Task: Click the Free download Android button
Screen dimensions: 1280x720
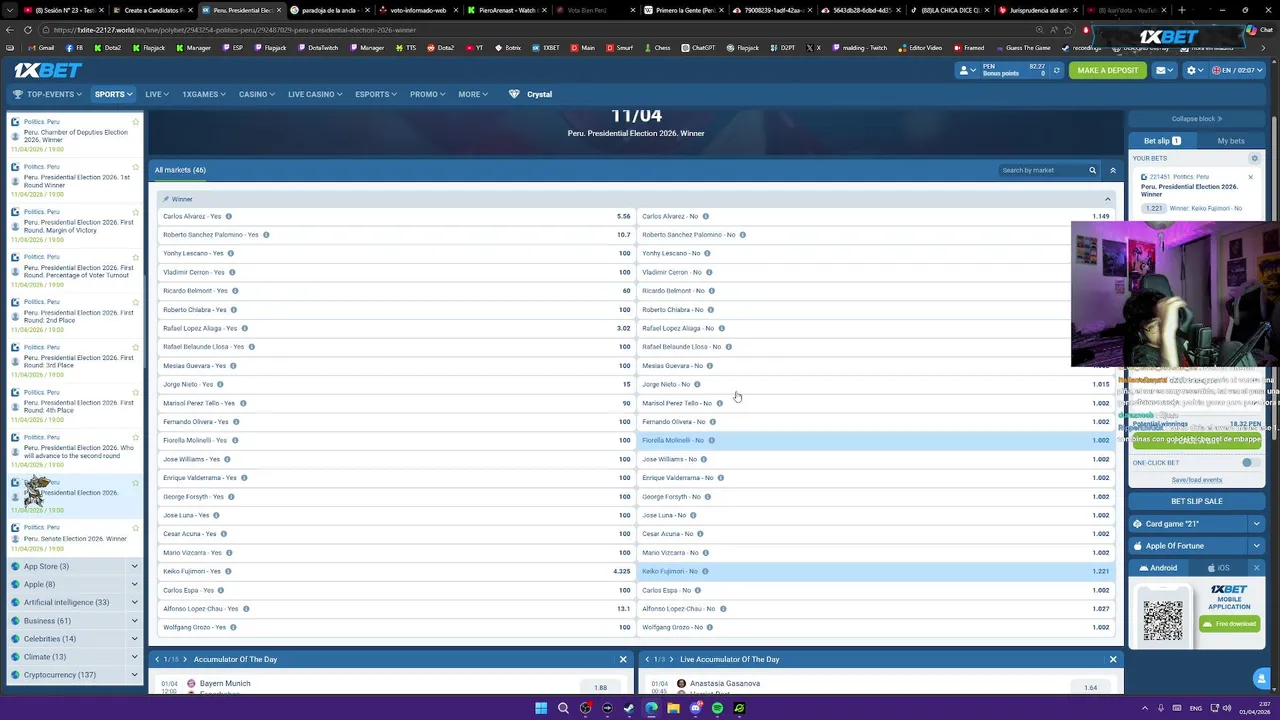Action: (x=1229, y=624)
